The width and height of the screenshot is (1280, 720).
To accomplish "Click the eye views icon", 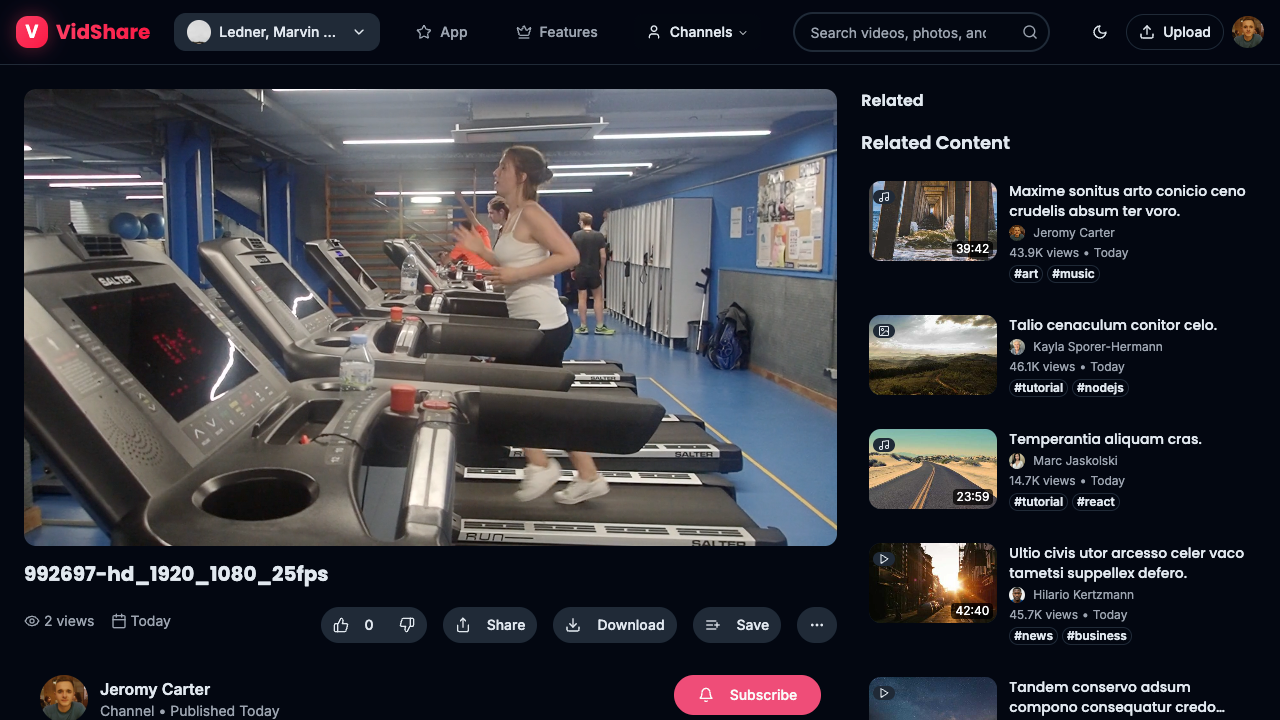I will pos(32,621).
